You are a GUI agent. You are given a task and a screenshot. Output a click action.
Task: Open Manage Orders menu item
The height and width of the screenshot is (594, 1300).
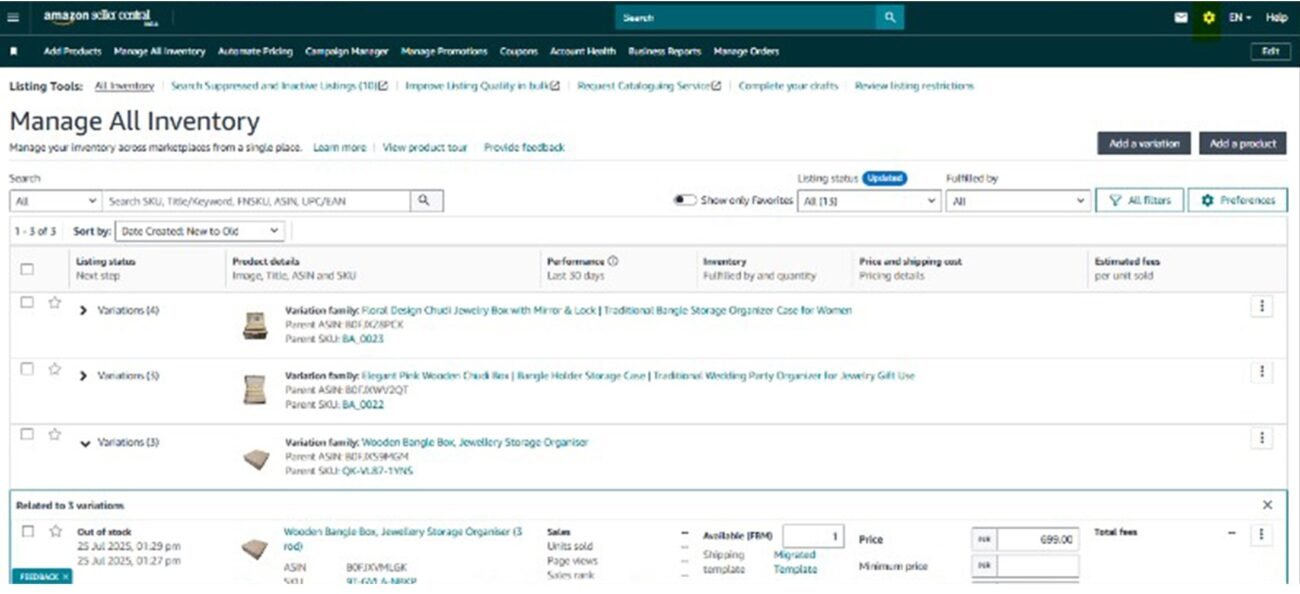coord(746,51)
